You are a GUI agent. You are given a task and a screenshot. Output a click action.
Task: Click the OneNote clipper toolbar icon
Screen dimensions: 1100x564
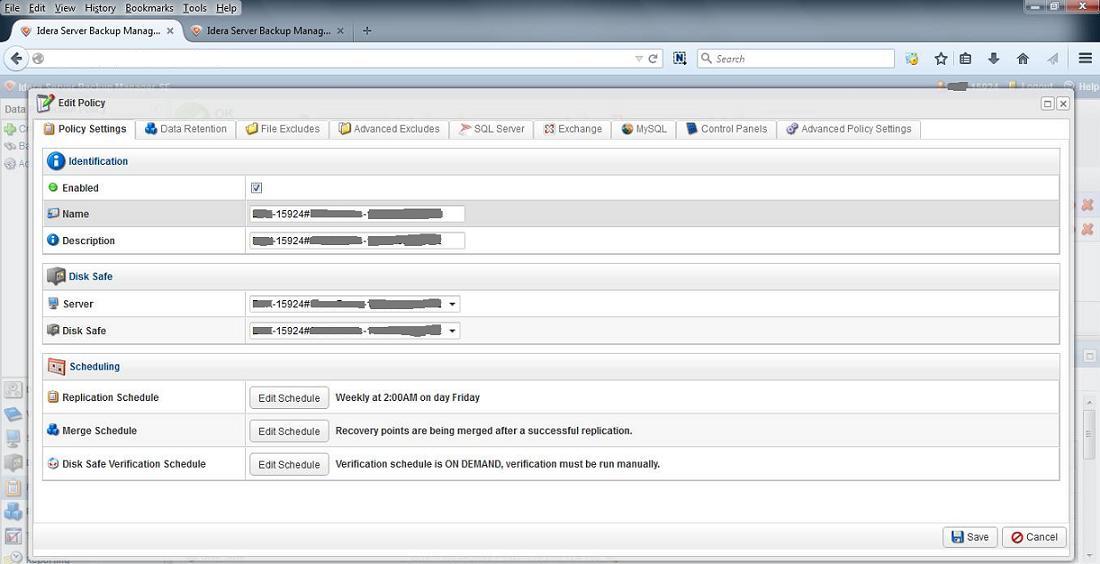tap(680, 59)
